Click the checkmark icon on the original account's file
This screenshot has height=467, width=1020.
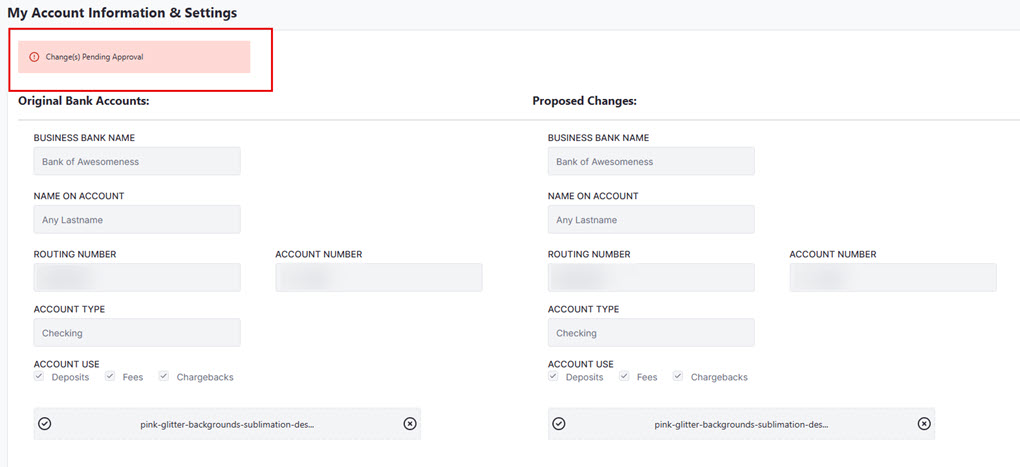click(x=45, y=424)
